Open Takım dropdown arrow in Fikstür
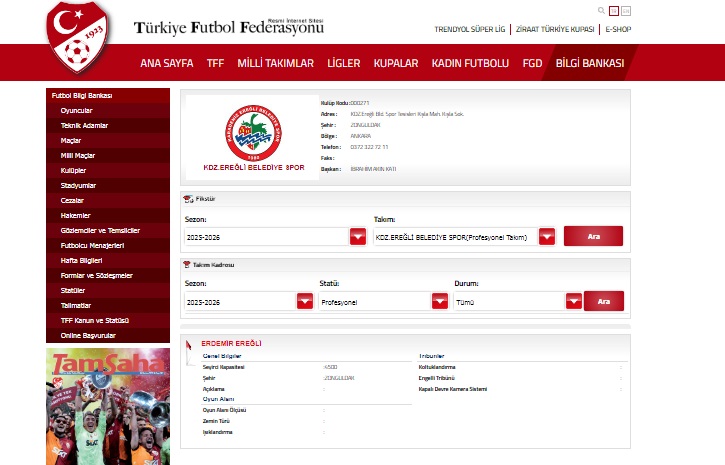The width and height of the screenshot is (725, 465). 547,237
